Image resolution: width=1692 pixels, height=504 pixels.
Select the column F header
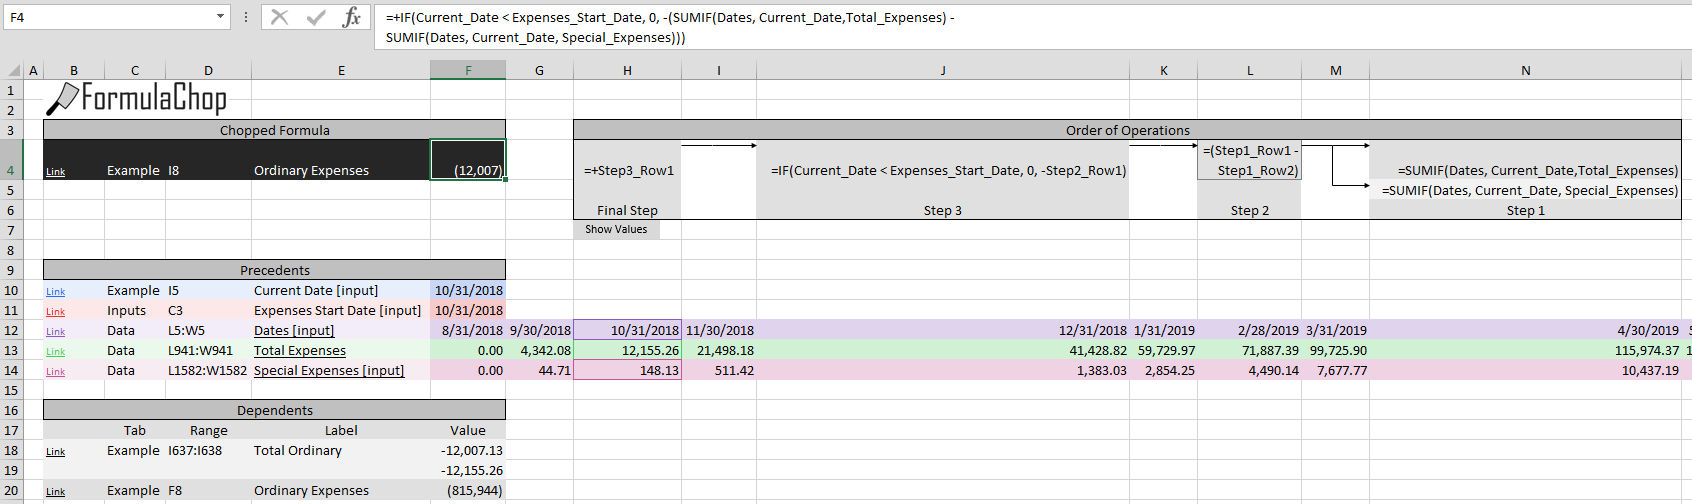(x=468, y=70)
